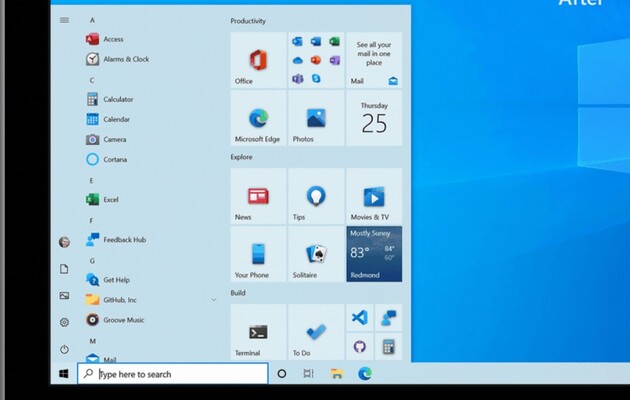
Task: Click the letter M index header
Action: coord(93,341)
